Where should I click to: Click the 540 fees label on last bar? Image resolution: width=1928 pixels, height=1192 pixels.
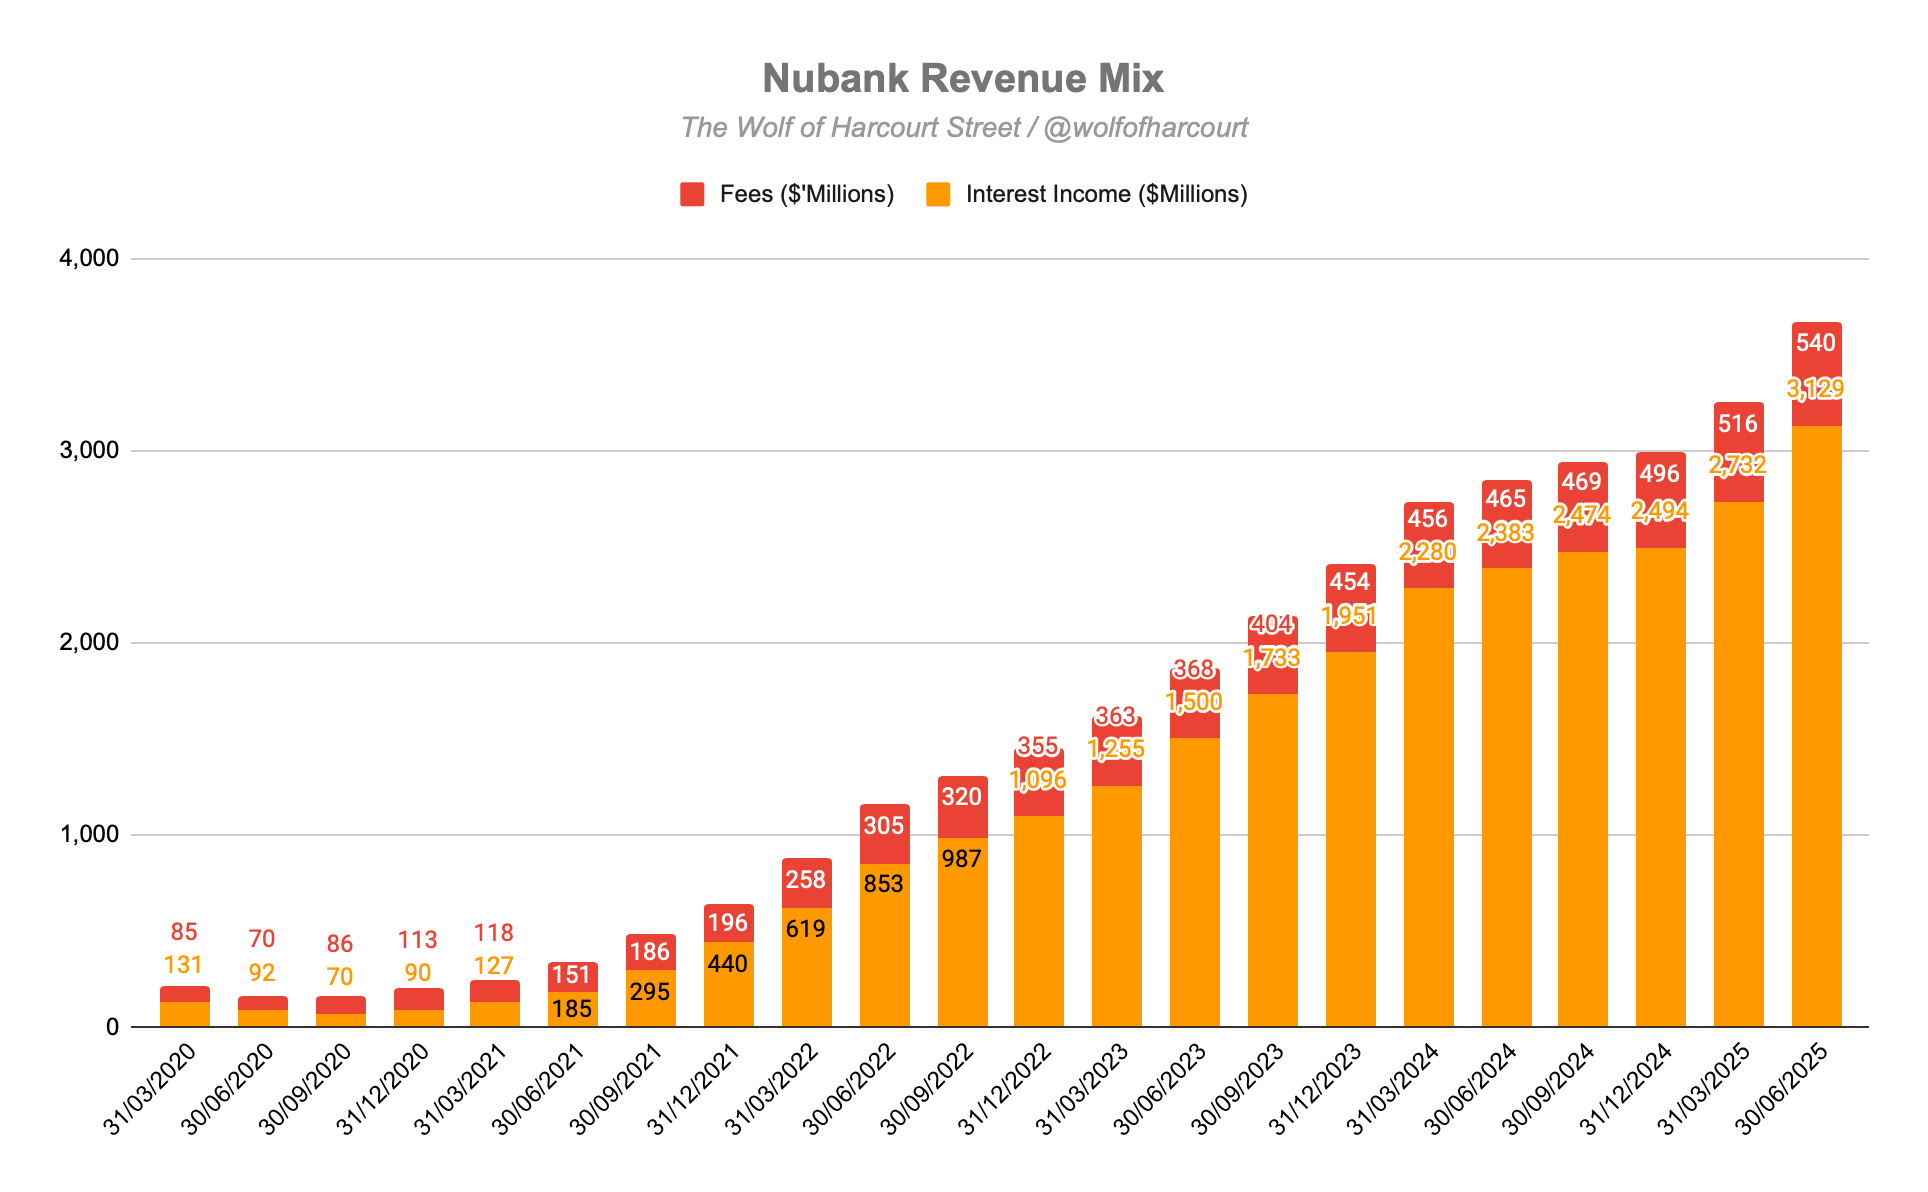(1815, 343)
